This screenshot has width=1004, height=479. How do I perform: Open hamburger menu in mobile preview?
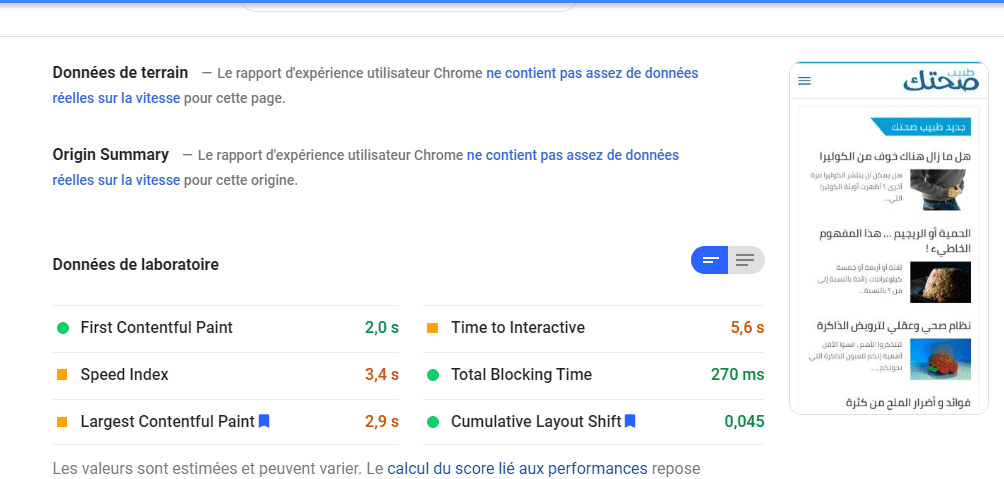pos(805,82)
